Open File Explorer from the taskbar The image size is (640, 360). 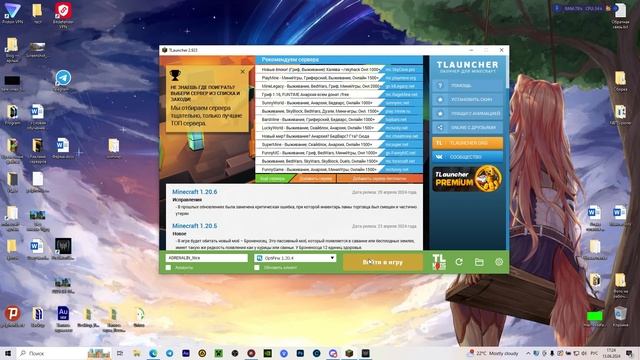click(137, 353)
